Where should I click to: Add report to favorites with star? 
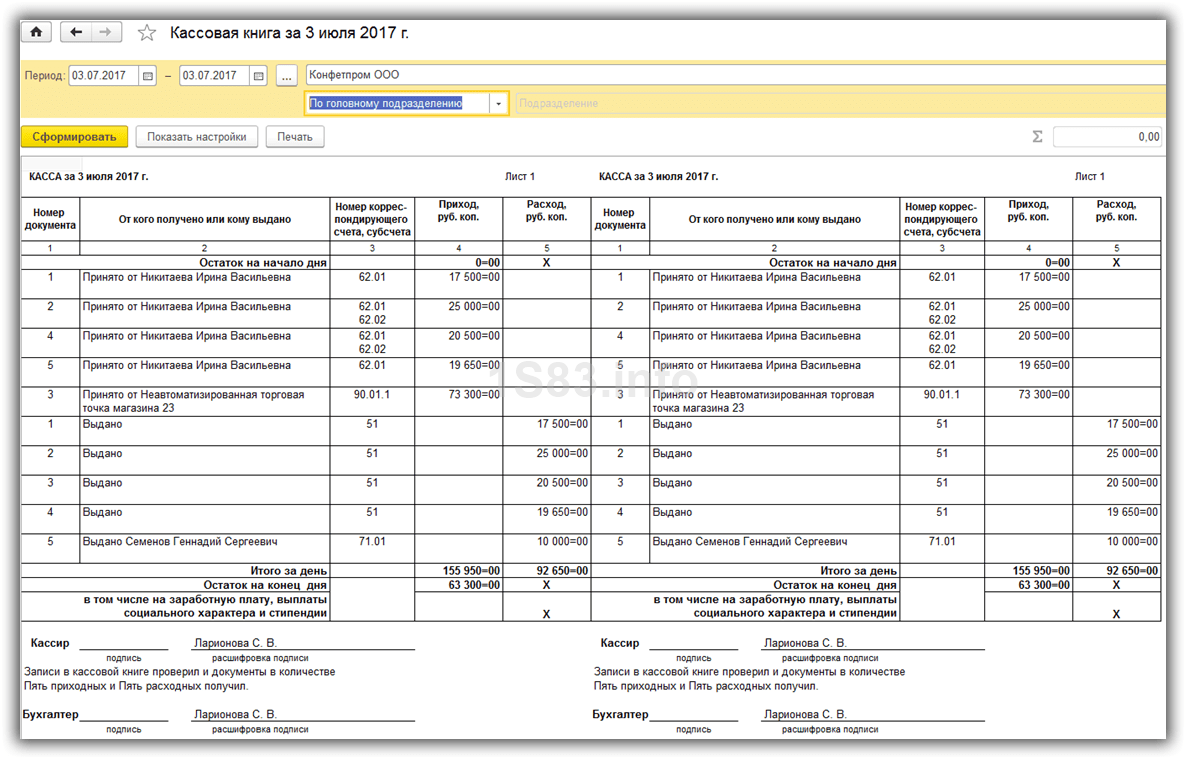[147, 33]
